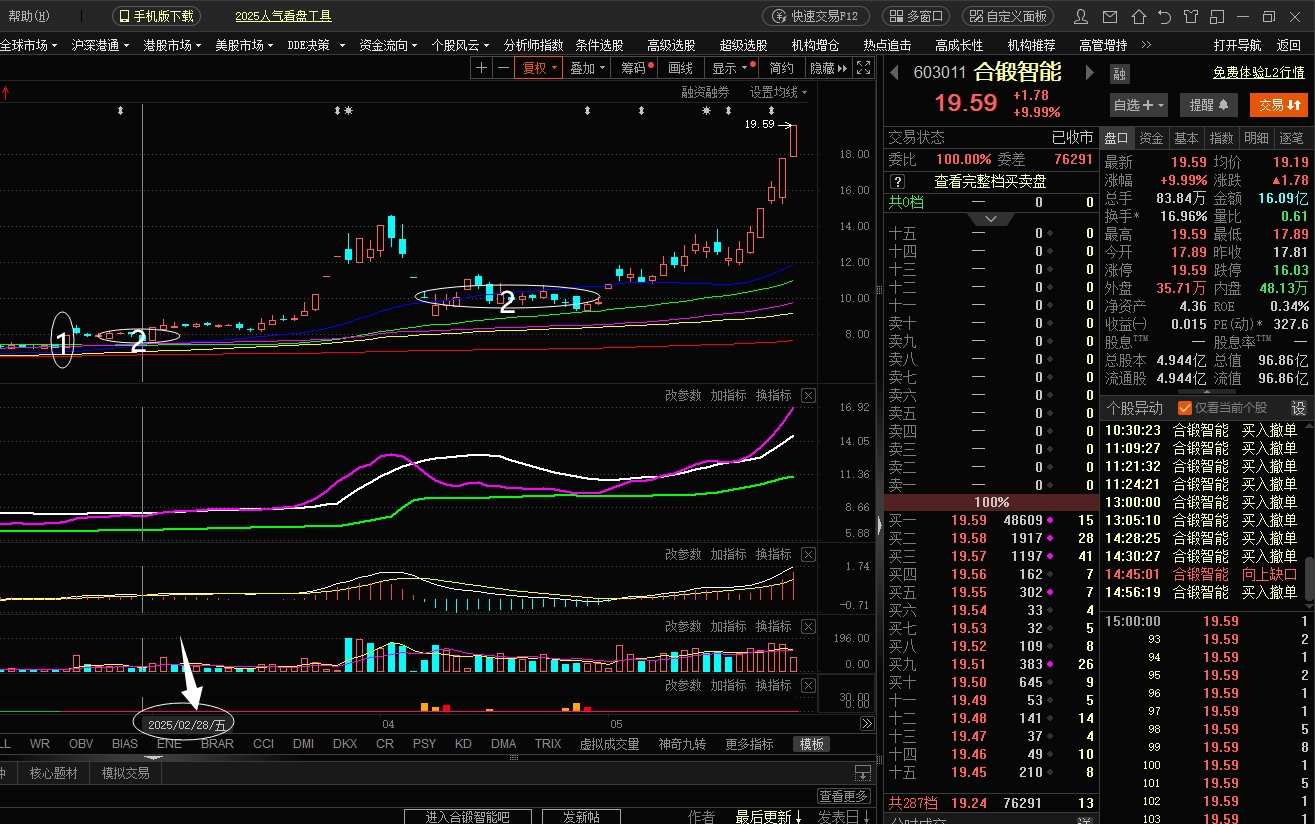Toggle the 融资融券 overlay

(706, 92)
